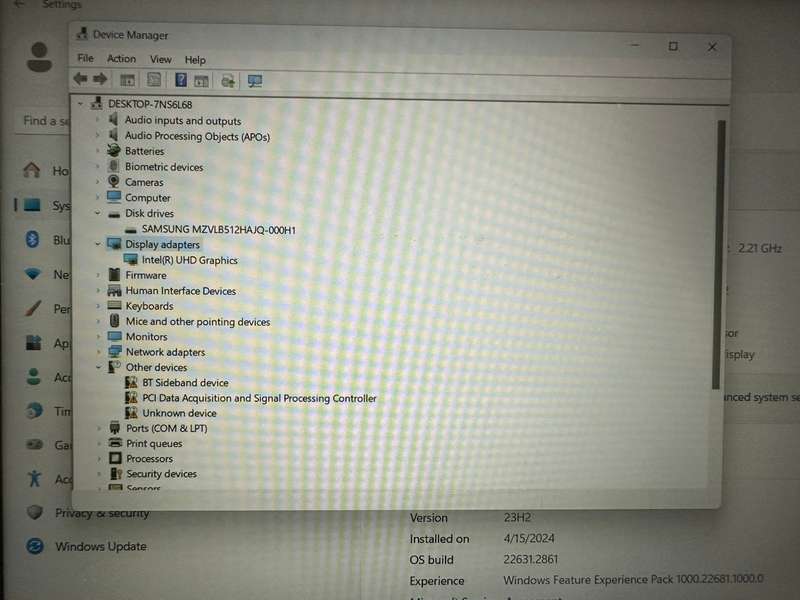800x600 pixels.
Task: Expand the Firmware category arrow
Action: click(98, 275)
